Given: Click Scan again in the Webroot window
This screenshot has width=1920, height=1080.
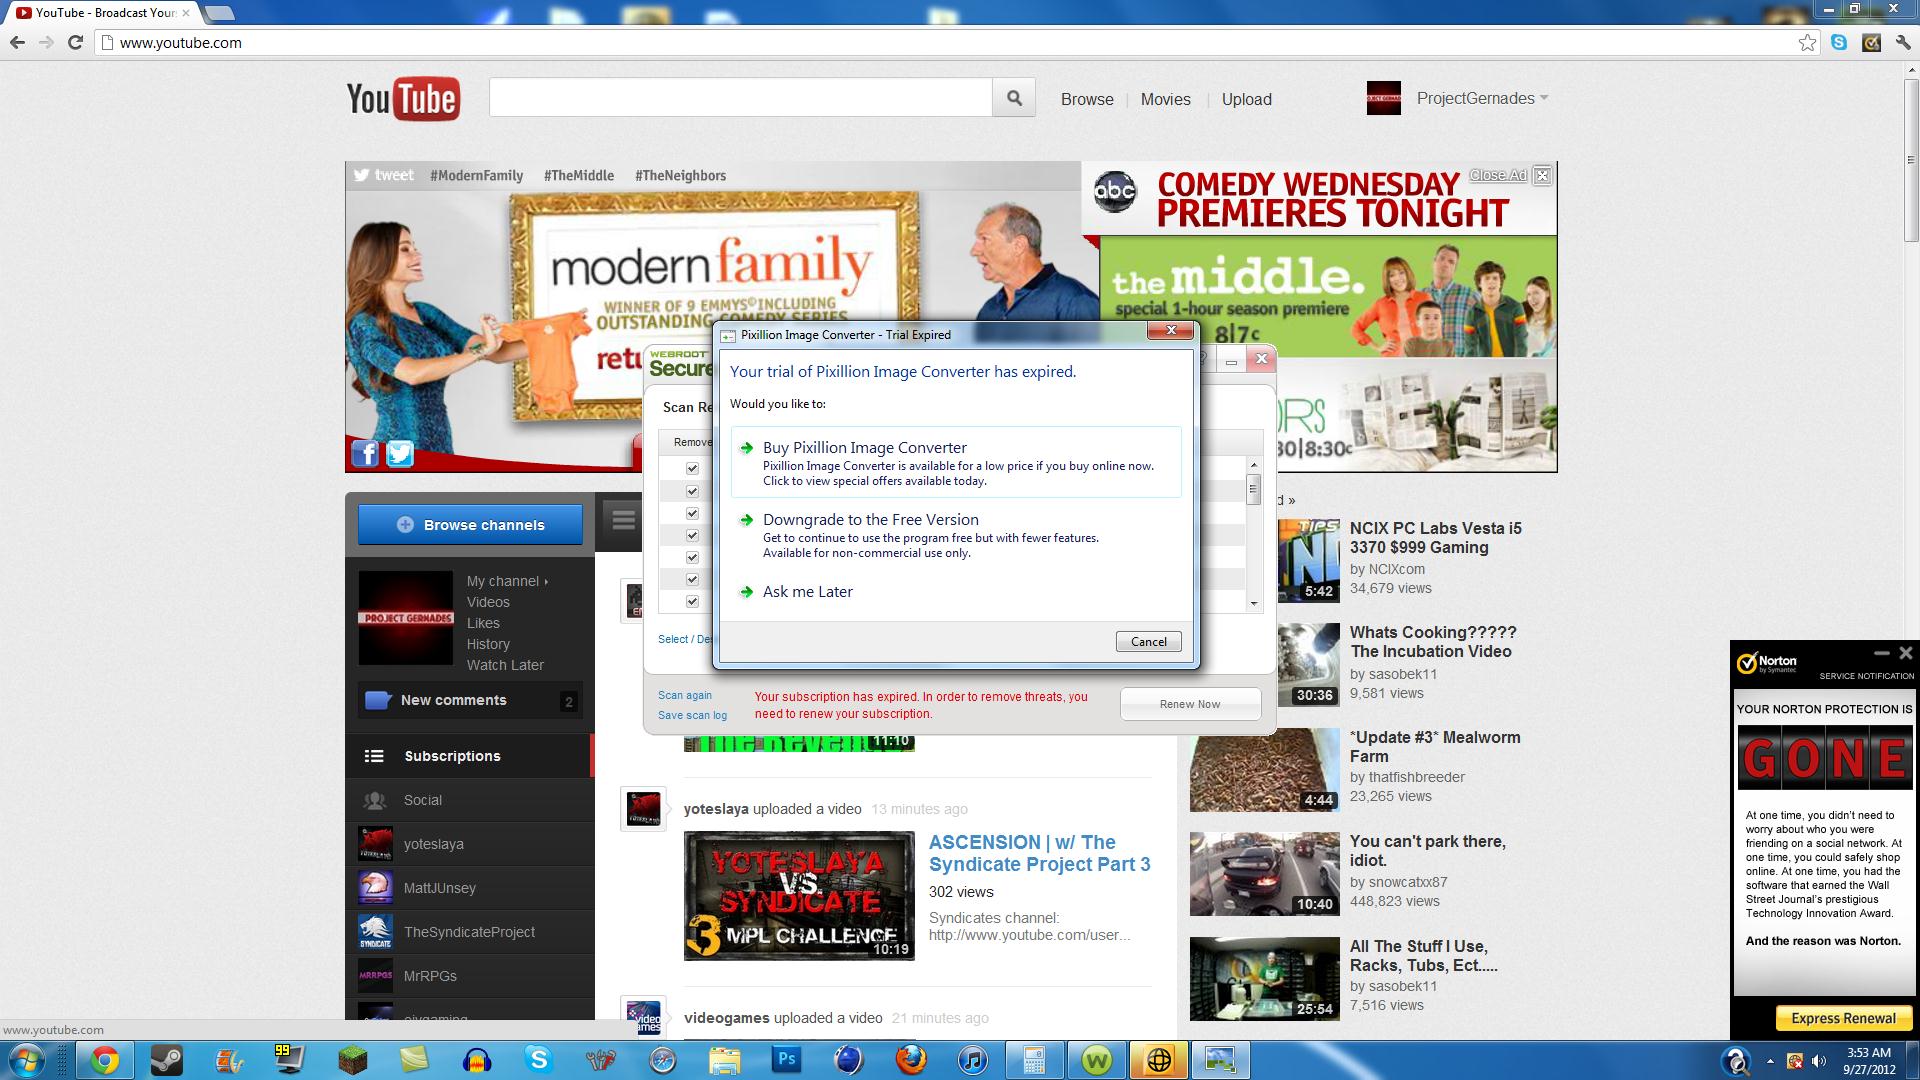Looking at the screenshot, I should 685,695.
